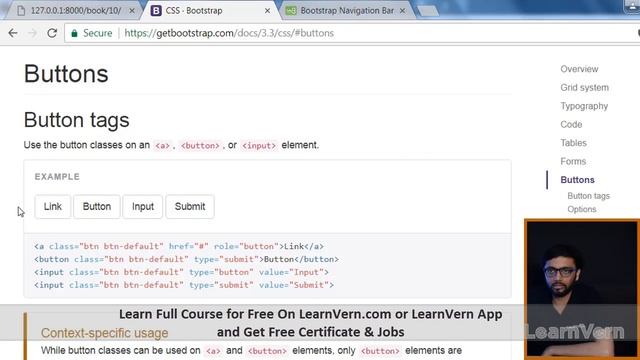
Task: Click the Submit example button
Action: (190, 207)
